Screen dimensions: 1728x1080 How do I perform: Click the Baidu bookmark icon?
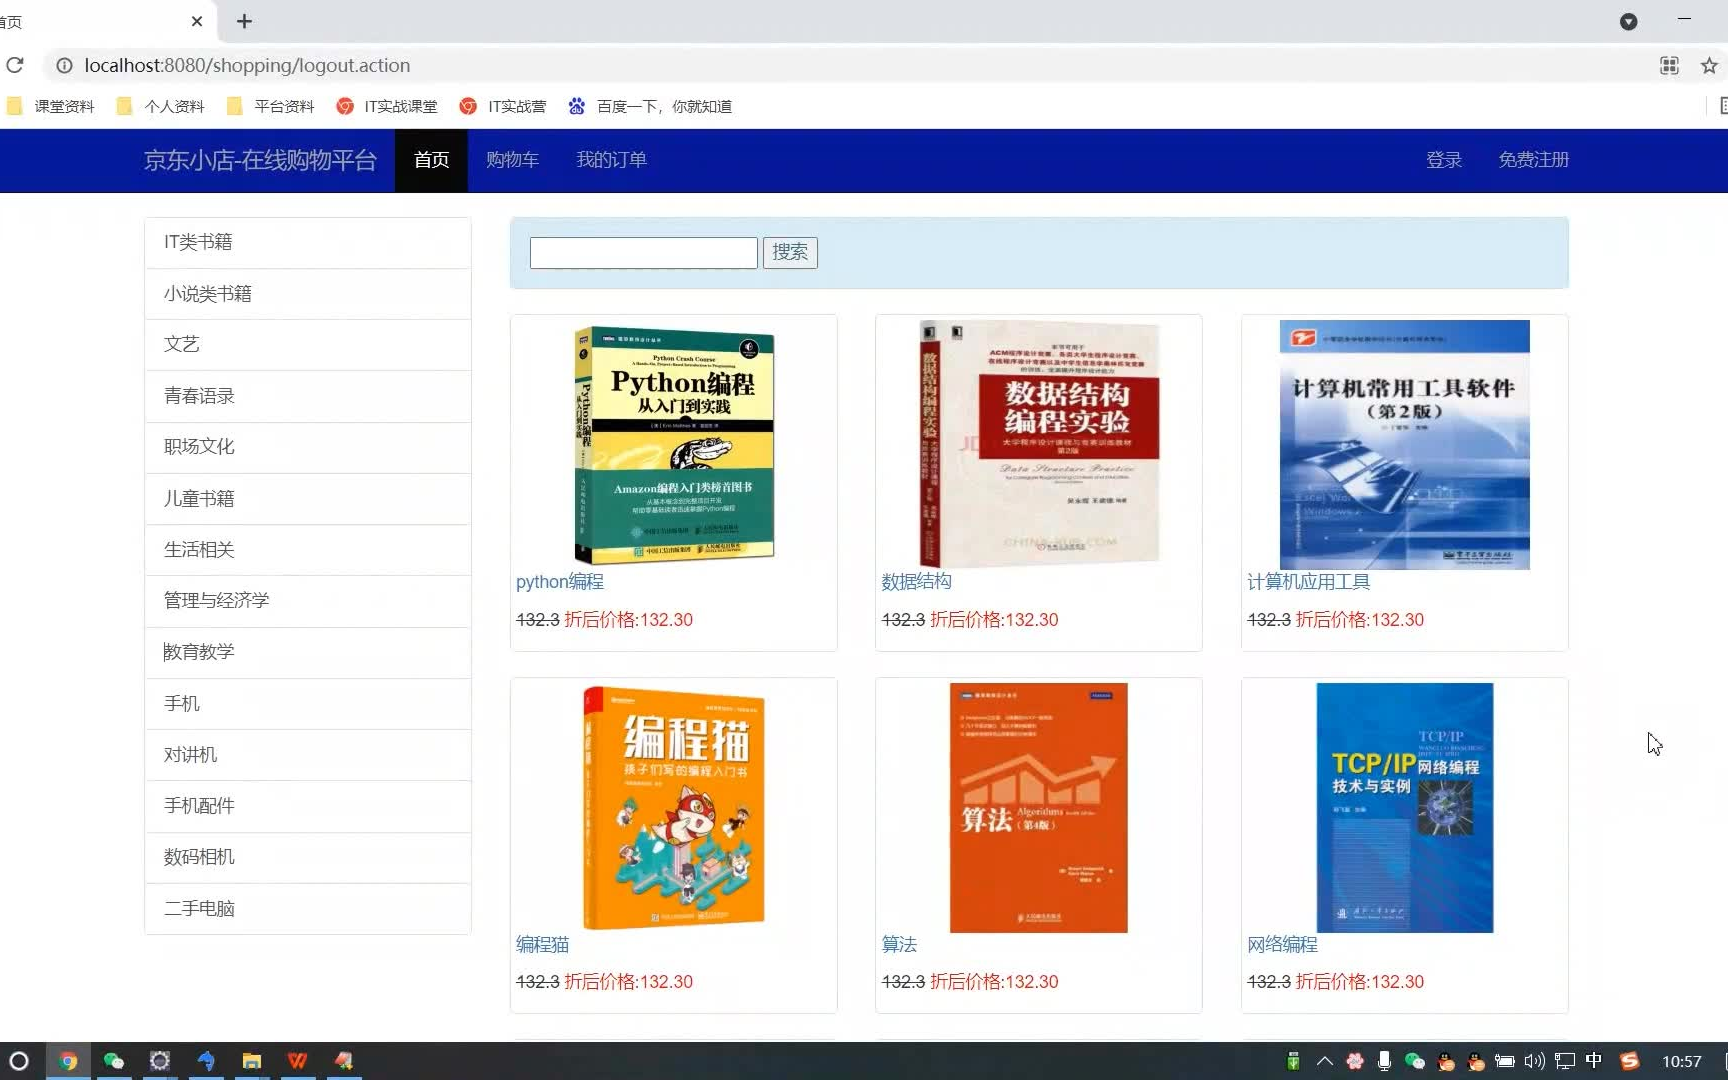577,106
